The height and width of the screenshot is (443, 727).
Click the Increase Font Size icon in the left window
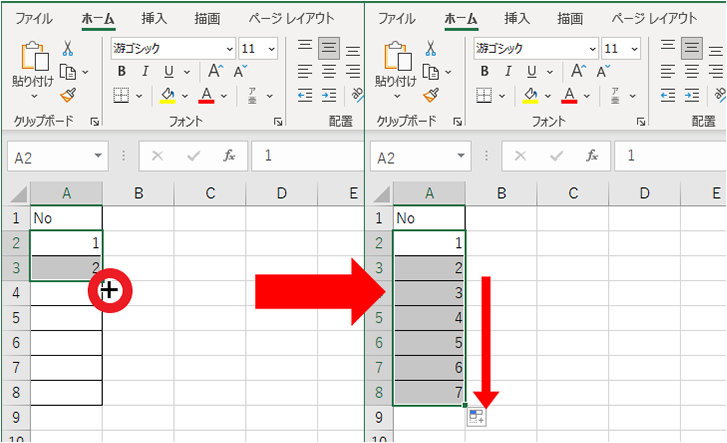[x=215, y=71]
